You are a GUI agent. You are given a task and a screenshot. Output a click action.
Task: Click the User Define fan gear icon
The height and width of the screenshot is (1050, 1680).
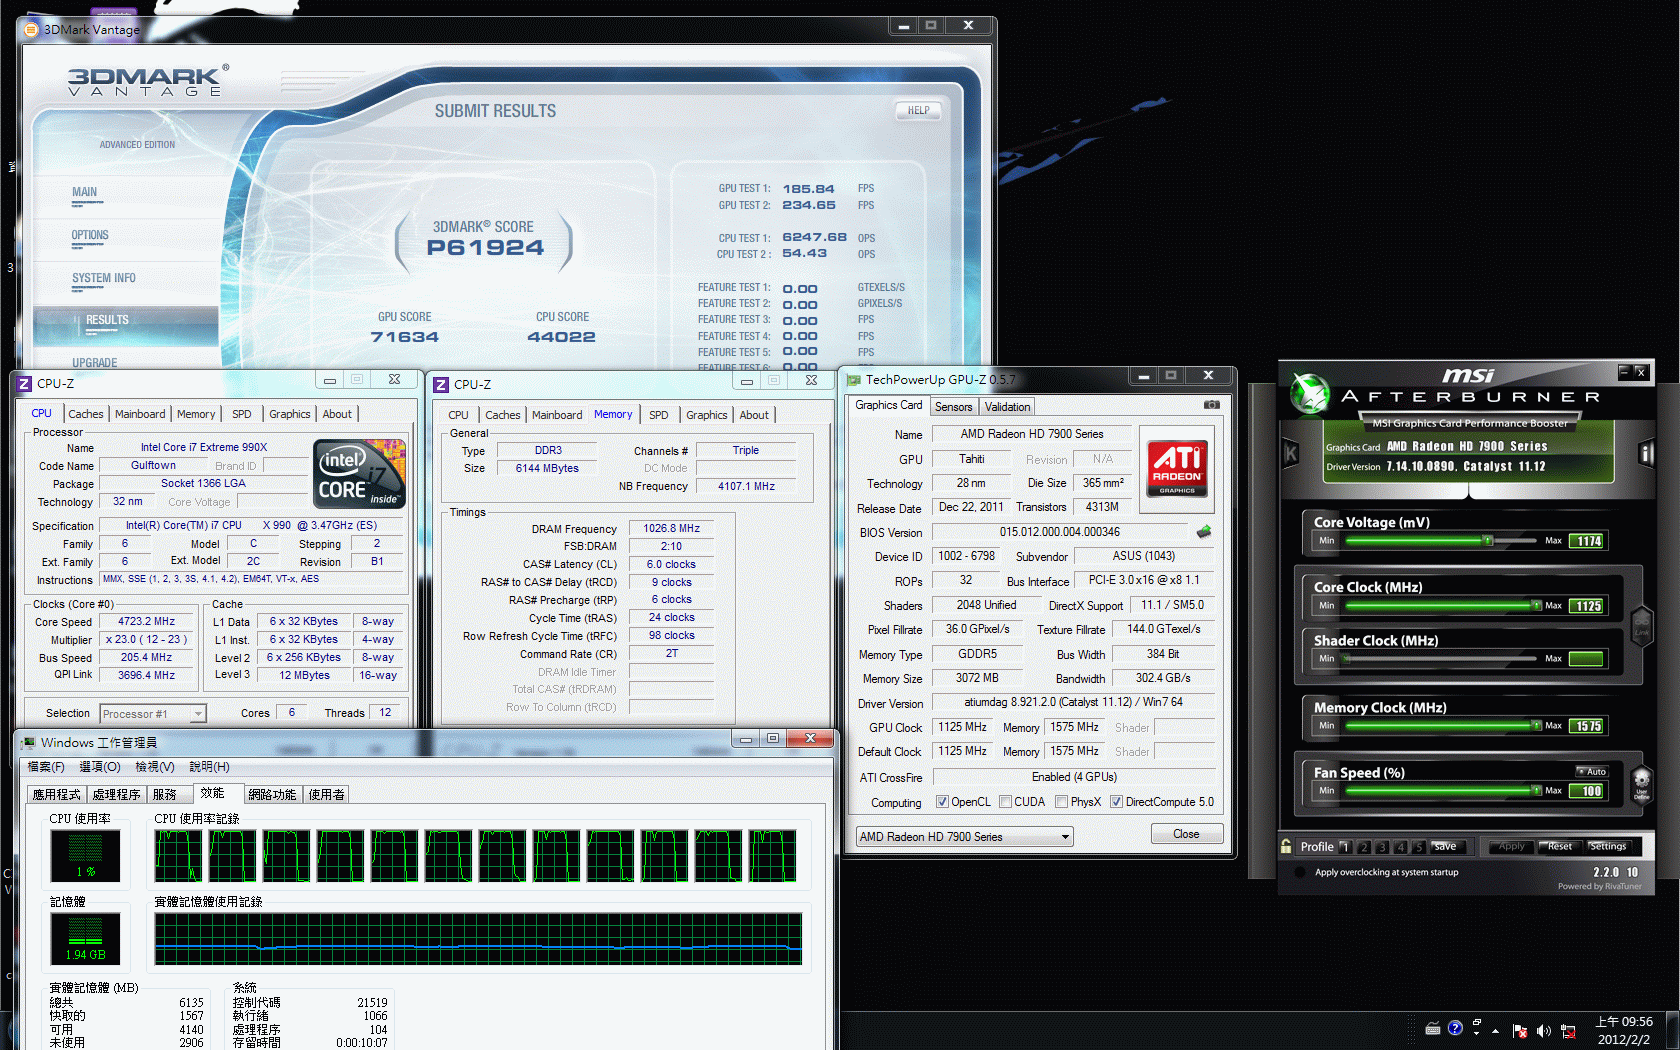click(1641, 783)
